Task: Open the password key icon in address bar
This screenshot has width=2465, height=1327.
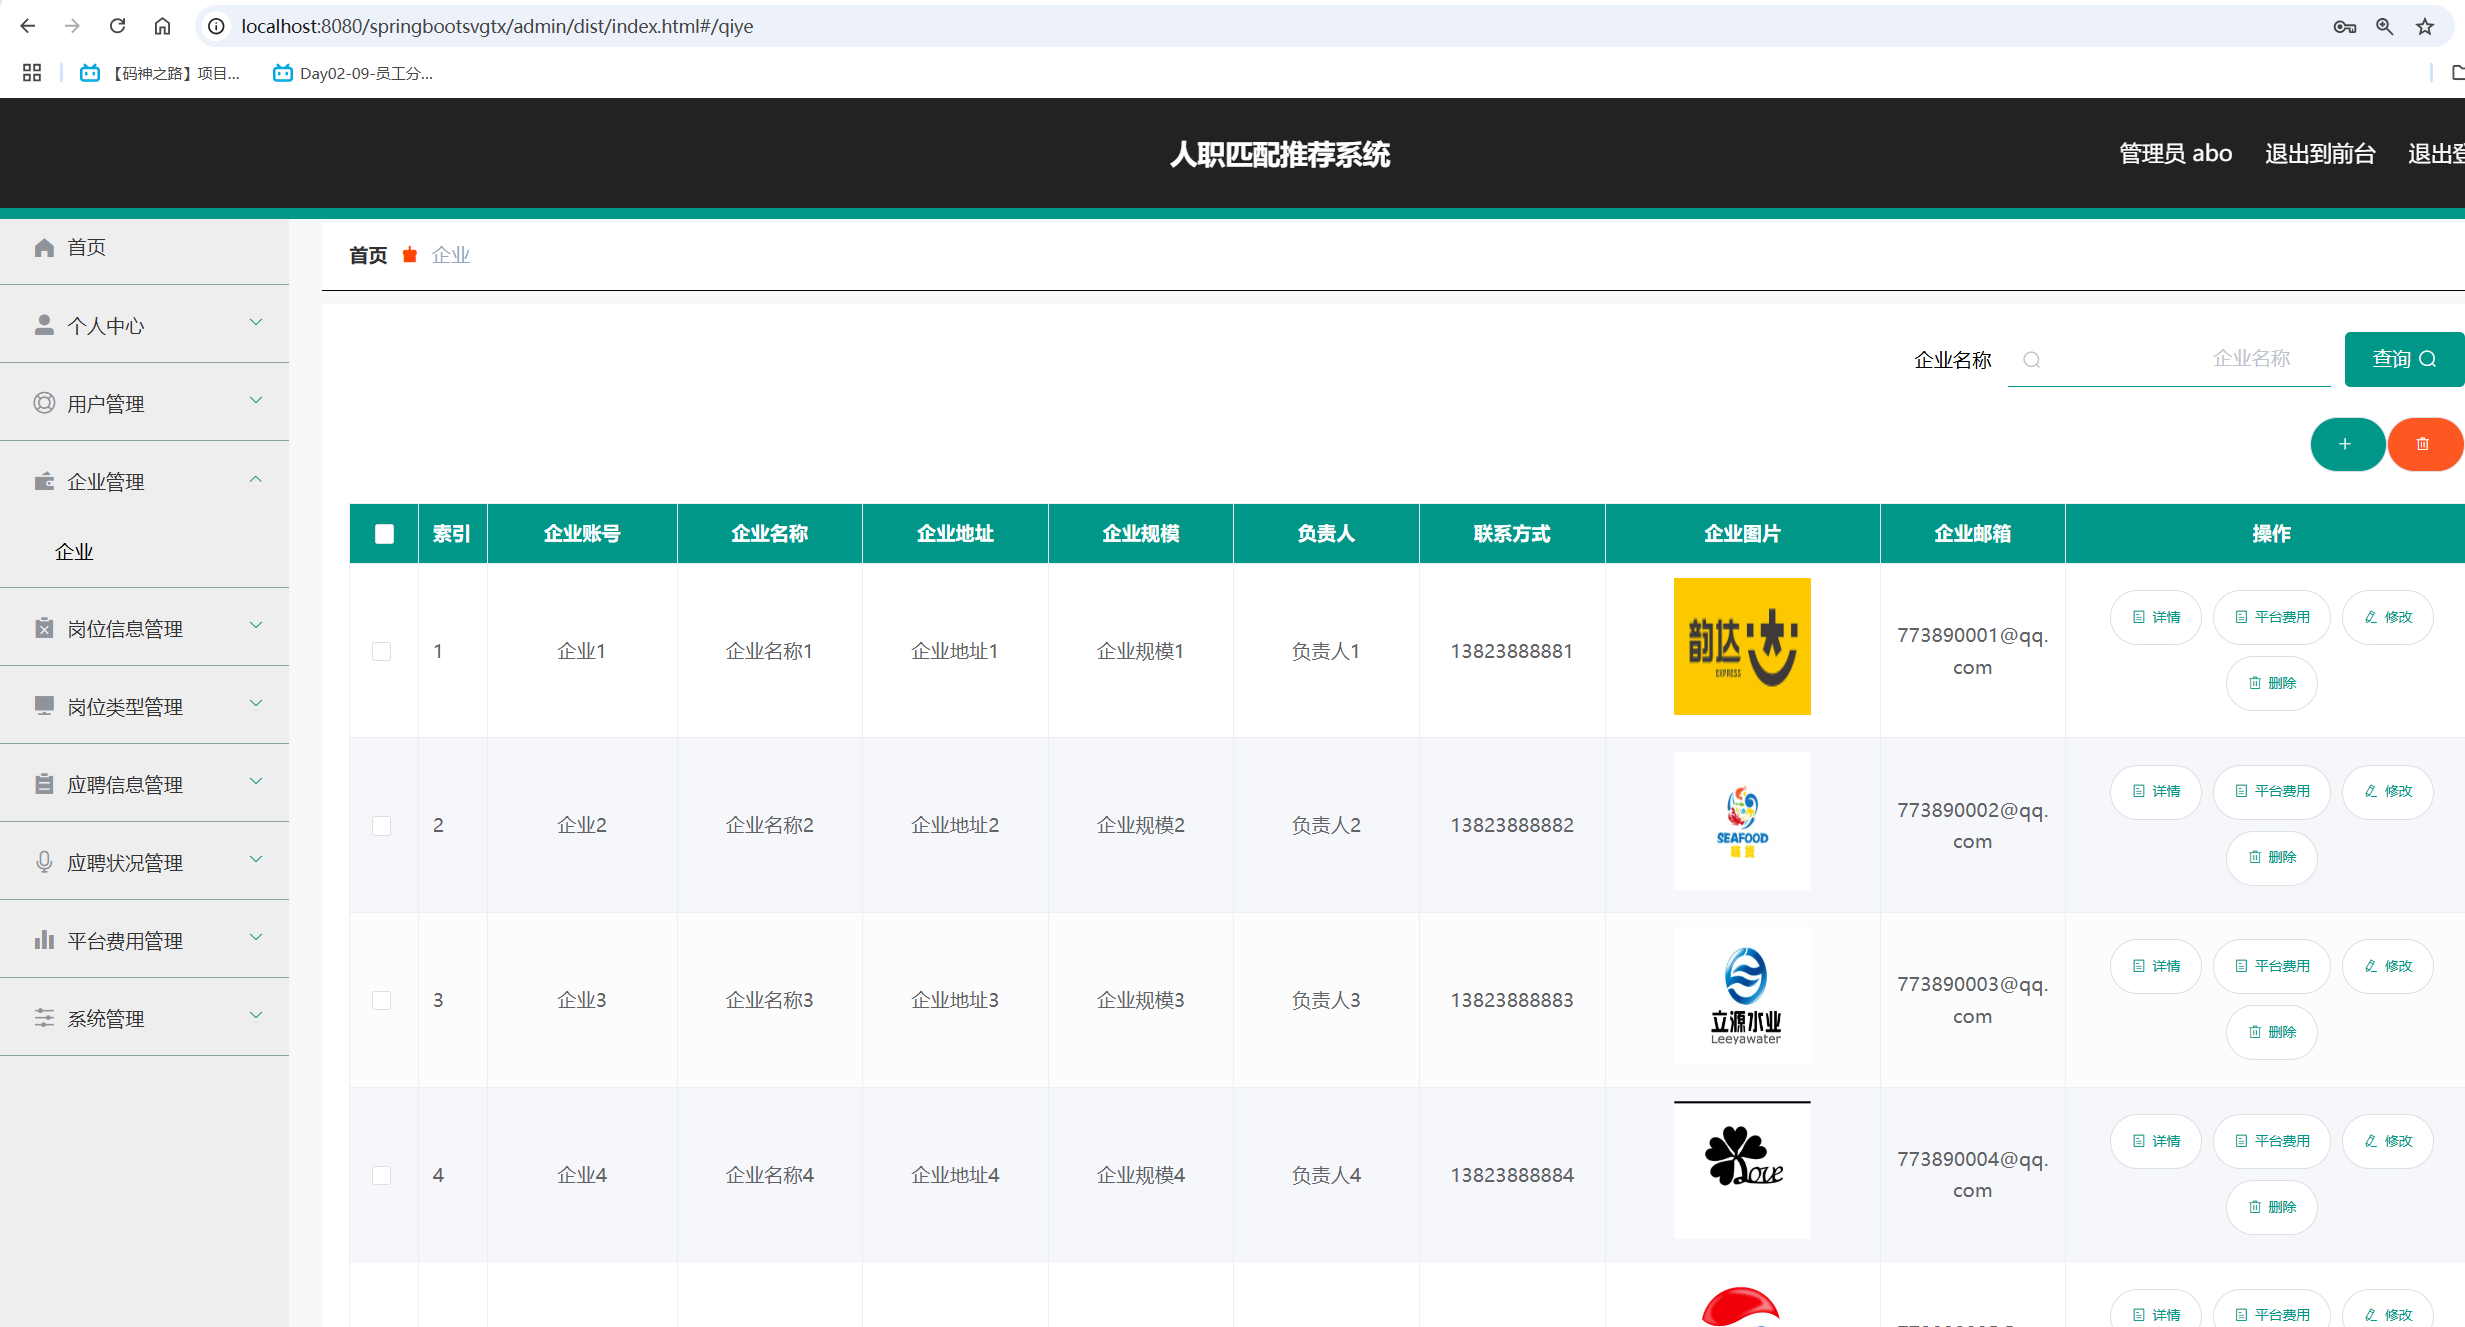Action: (2345, 26)
